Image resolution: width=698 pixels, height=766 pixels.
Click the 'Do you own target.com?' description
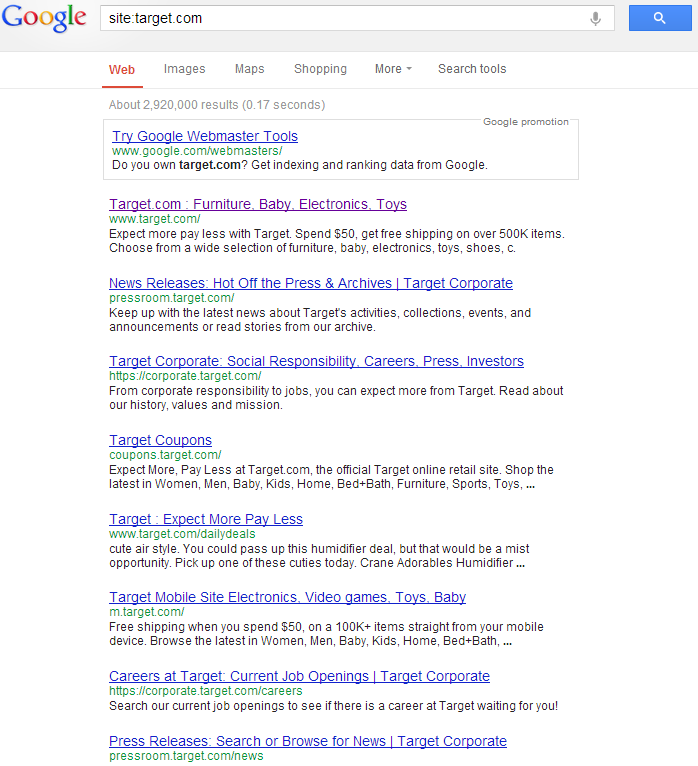pyautogui.click(x=300, y=165)
